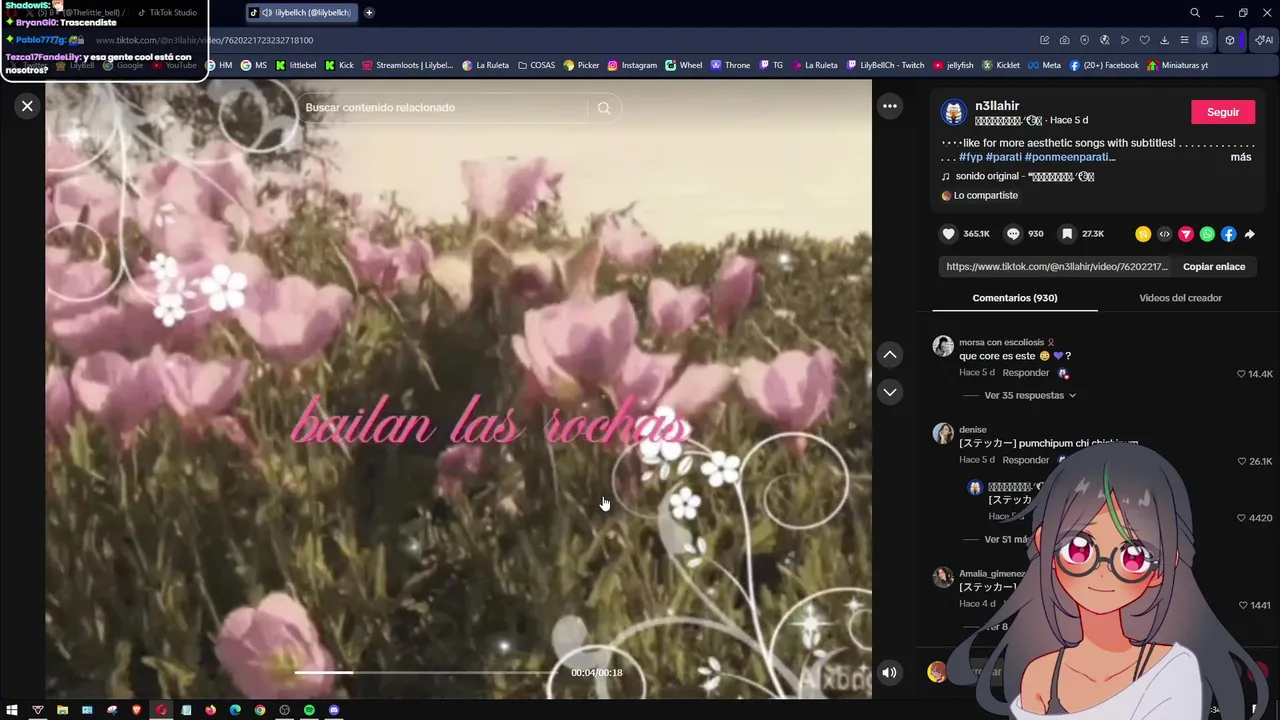
Task: Open the three-dots video options
Action: coord(889,106)
